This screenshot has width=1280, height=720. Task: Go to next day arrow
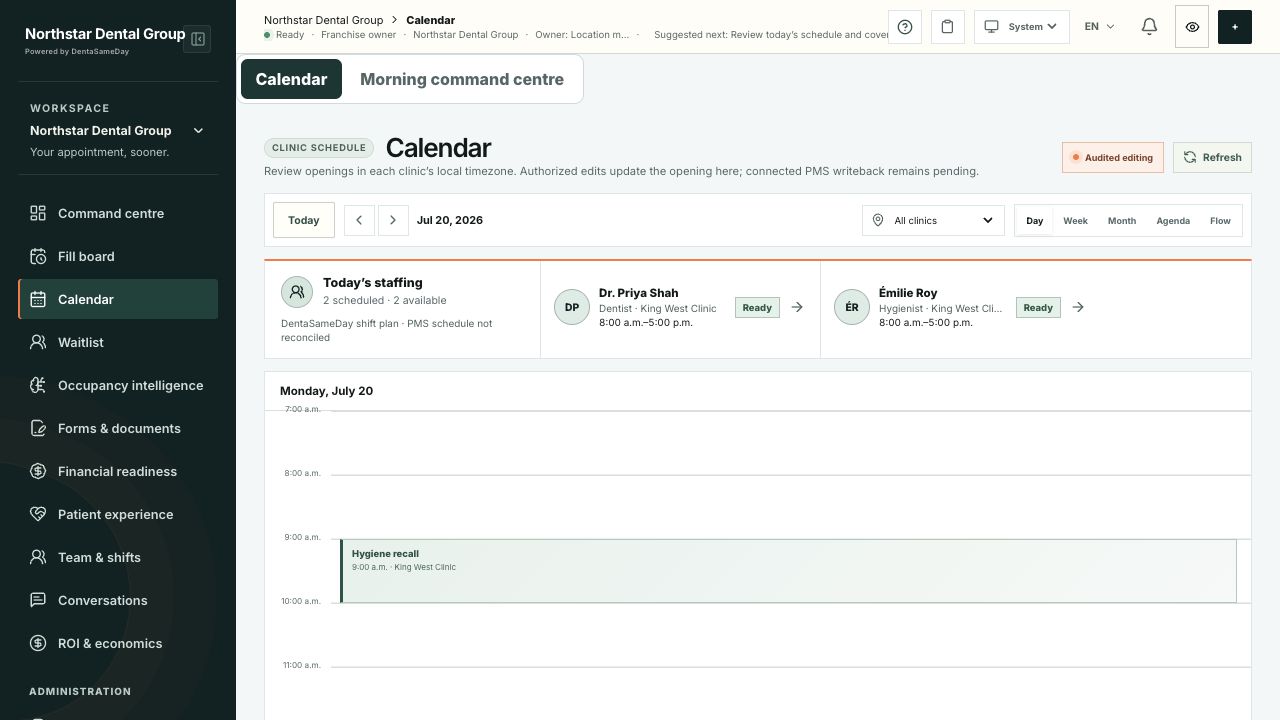(393, 220)
